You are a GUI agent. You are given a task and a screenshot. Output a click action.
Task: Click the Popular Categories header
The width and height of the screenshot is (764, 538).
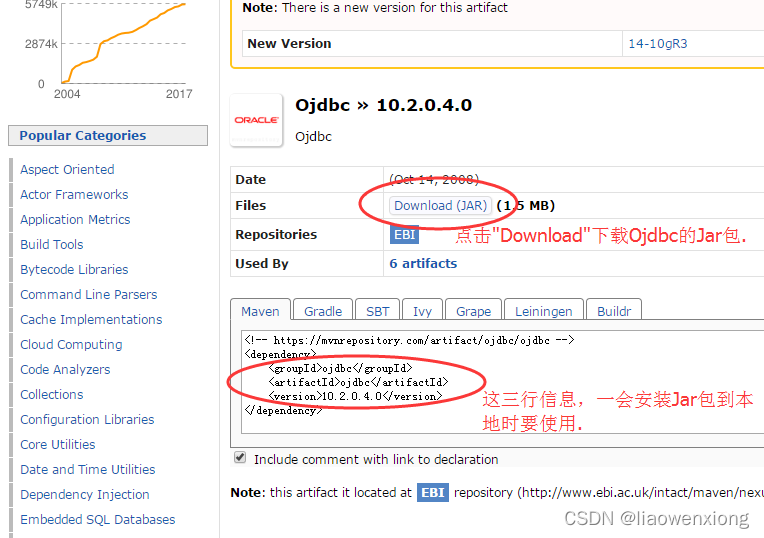pyautogui.click(x=108, y=135)
